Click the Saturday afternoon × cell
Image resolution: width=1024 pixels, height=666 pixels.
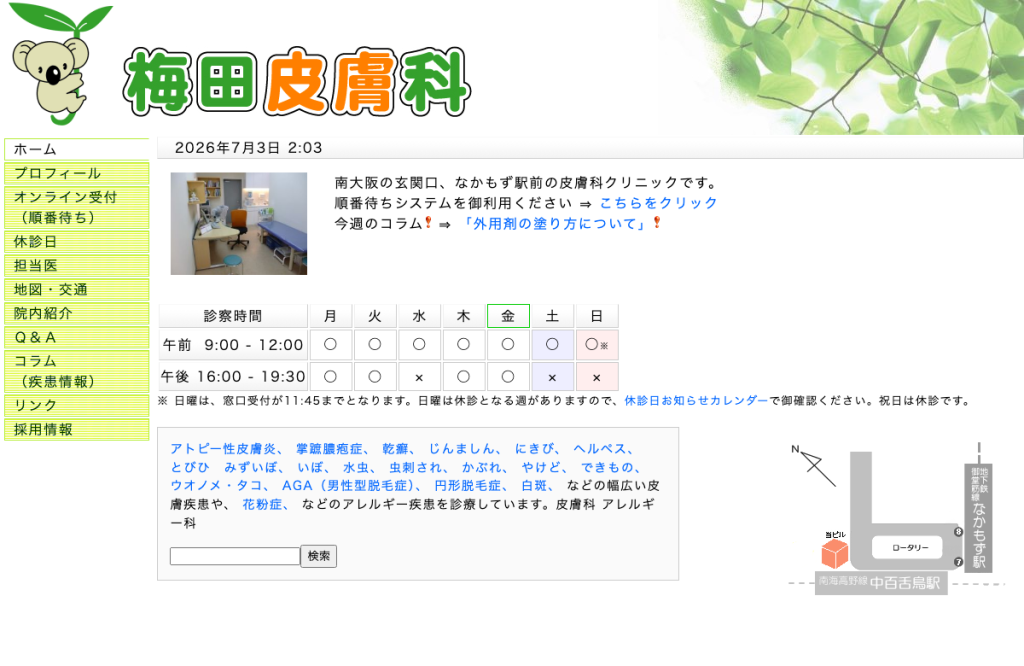pos(552,377)
